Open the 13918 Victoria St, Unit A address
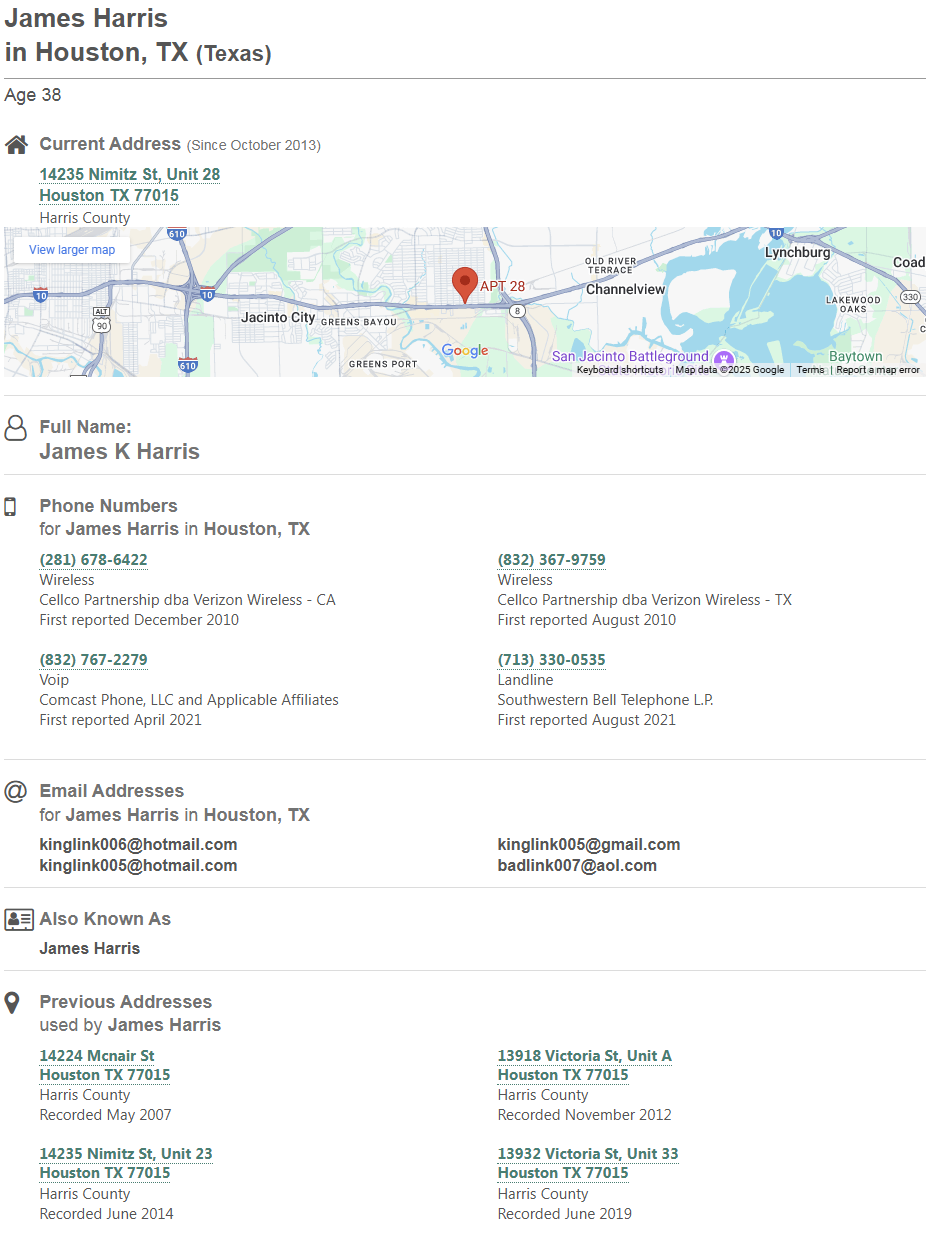 pyautogui.click(x=584, y=1056)
